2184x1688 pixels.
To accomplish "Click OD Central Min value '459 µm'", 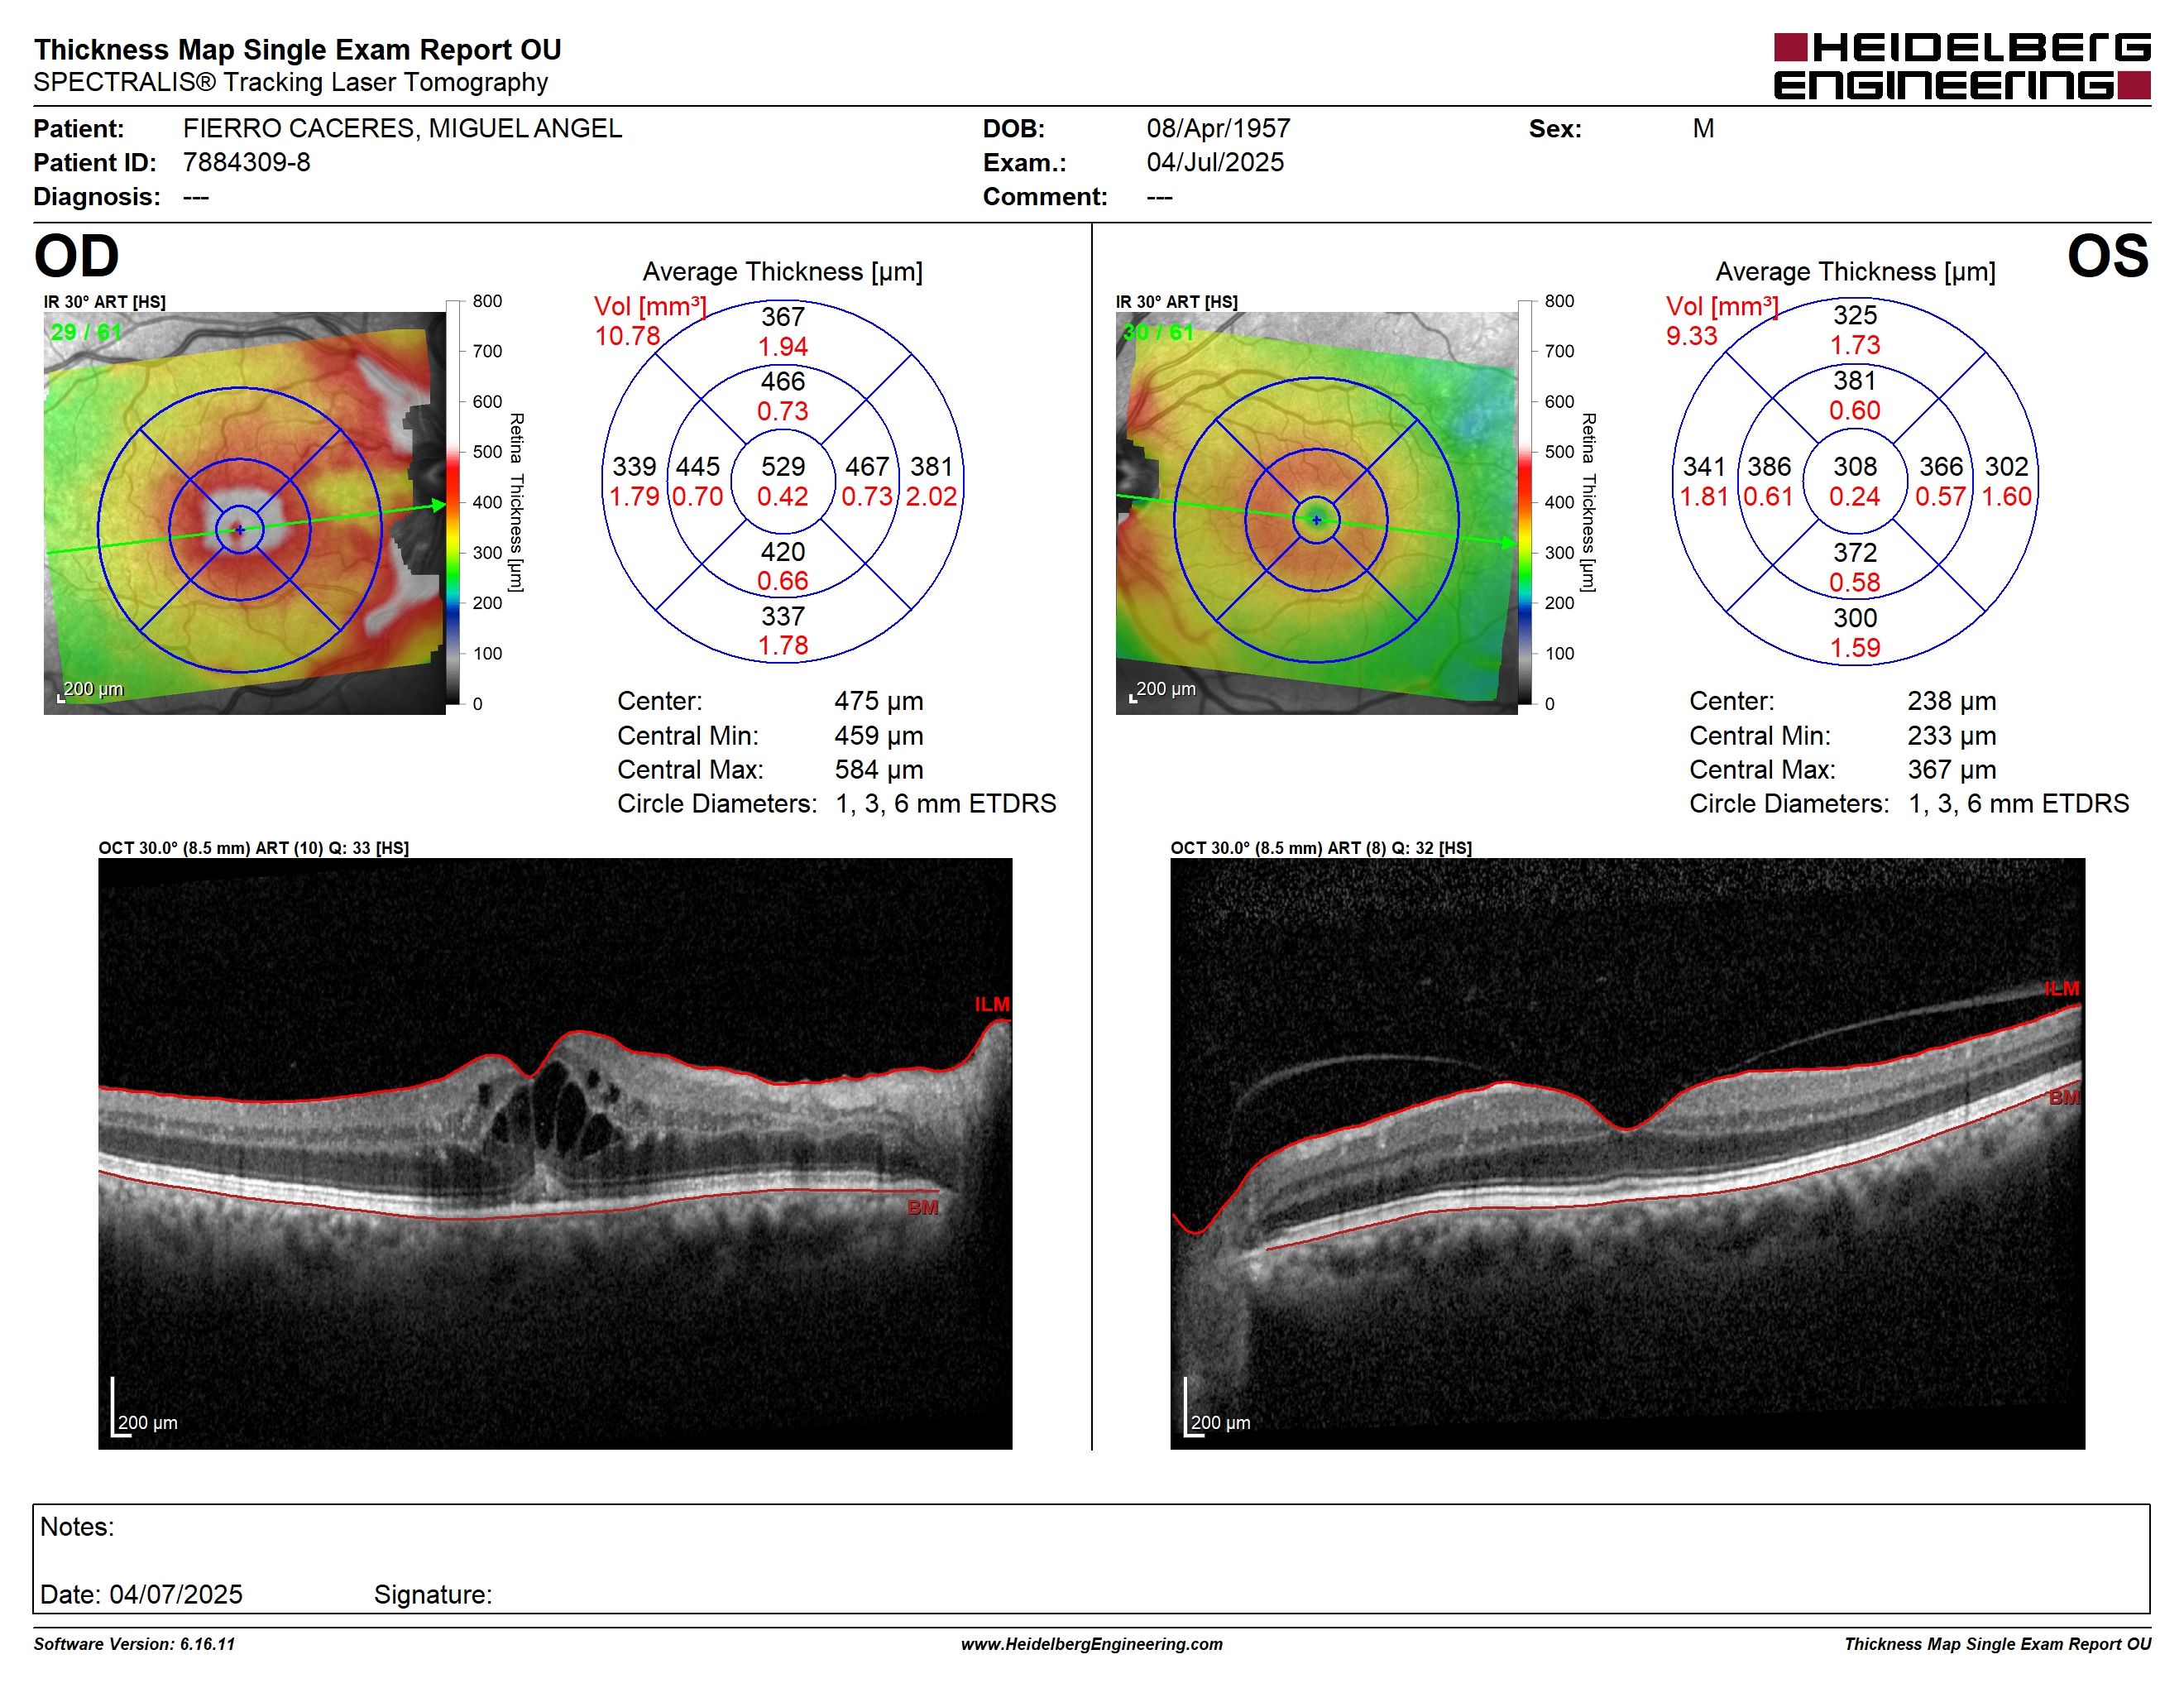I will point(879,736).
